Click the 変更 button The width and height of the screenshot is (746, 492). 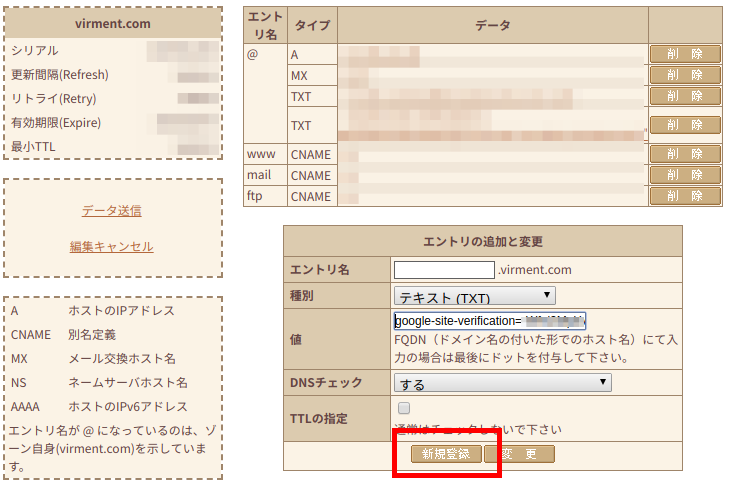tap(519, 454)
